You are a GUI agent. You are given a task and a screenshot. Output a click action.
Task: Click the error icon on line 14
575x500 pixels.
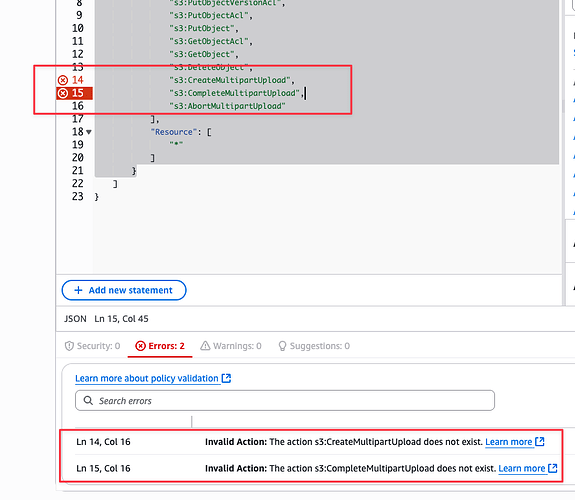click(x=63, y=80)
